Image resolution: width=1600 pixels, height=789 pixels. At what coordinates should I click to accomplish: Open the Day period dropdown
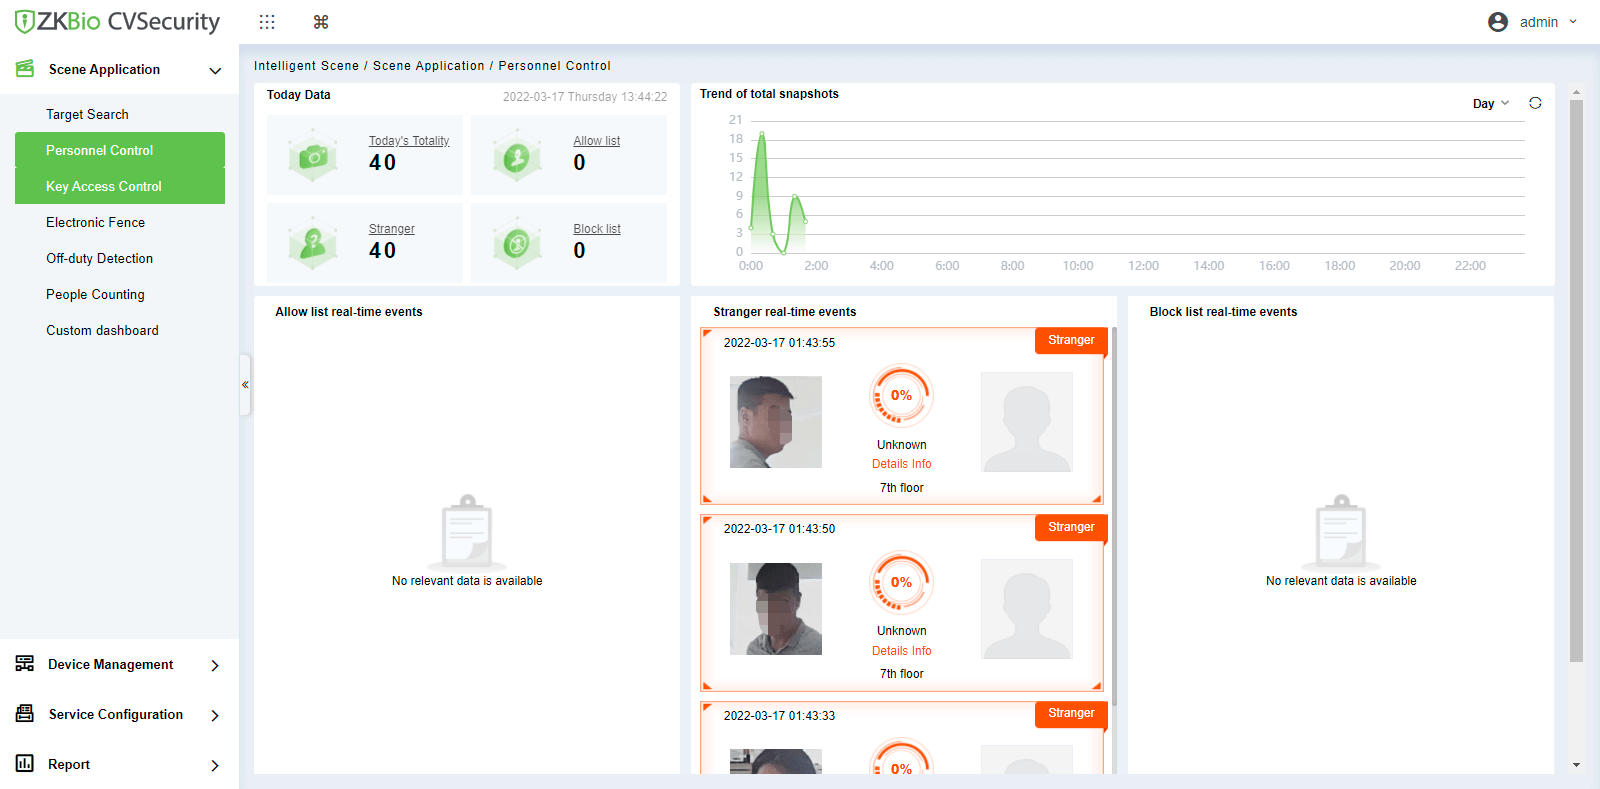pyautogui.click(x=1490, y=104)
